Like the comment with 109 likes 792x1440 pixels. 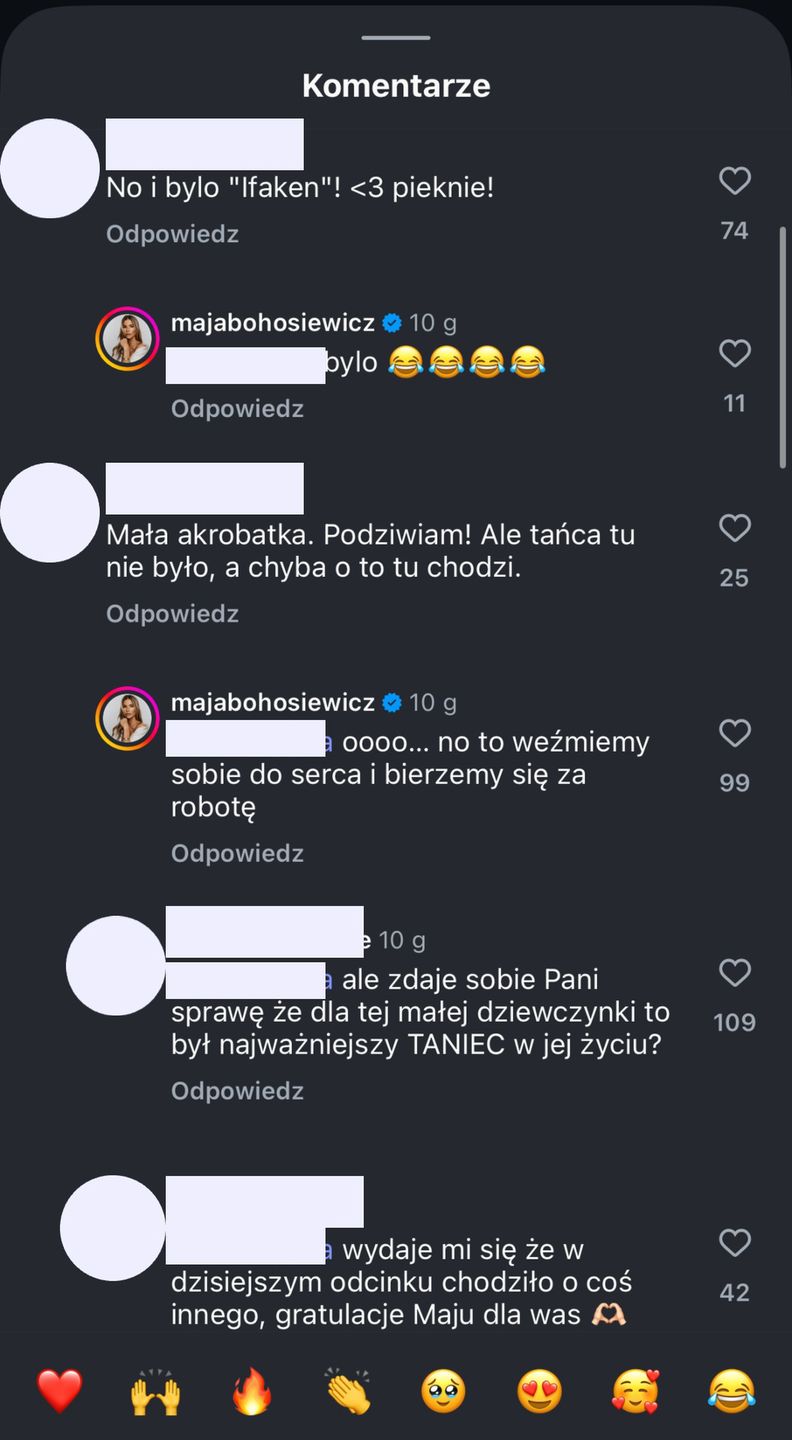tap(735, 973)
